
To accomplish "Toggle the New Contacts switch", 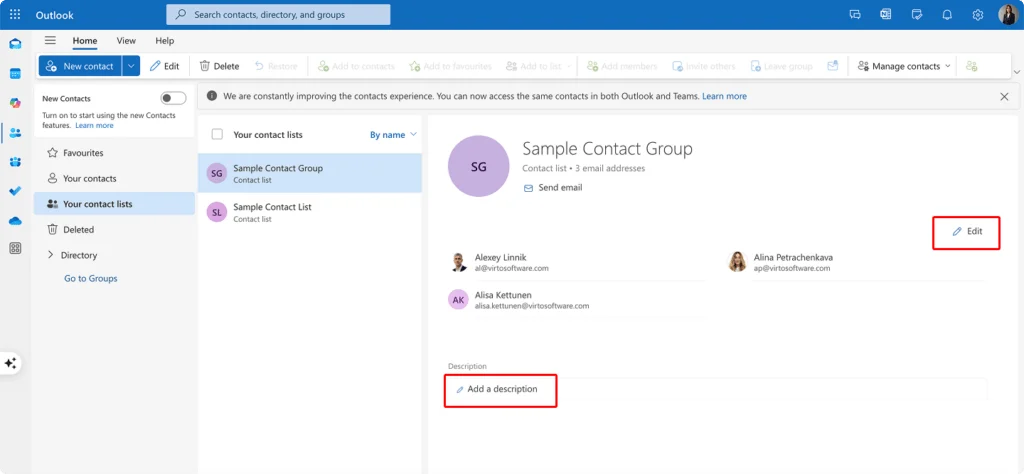I will tap(173, 98).
